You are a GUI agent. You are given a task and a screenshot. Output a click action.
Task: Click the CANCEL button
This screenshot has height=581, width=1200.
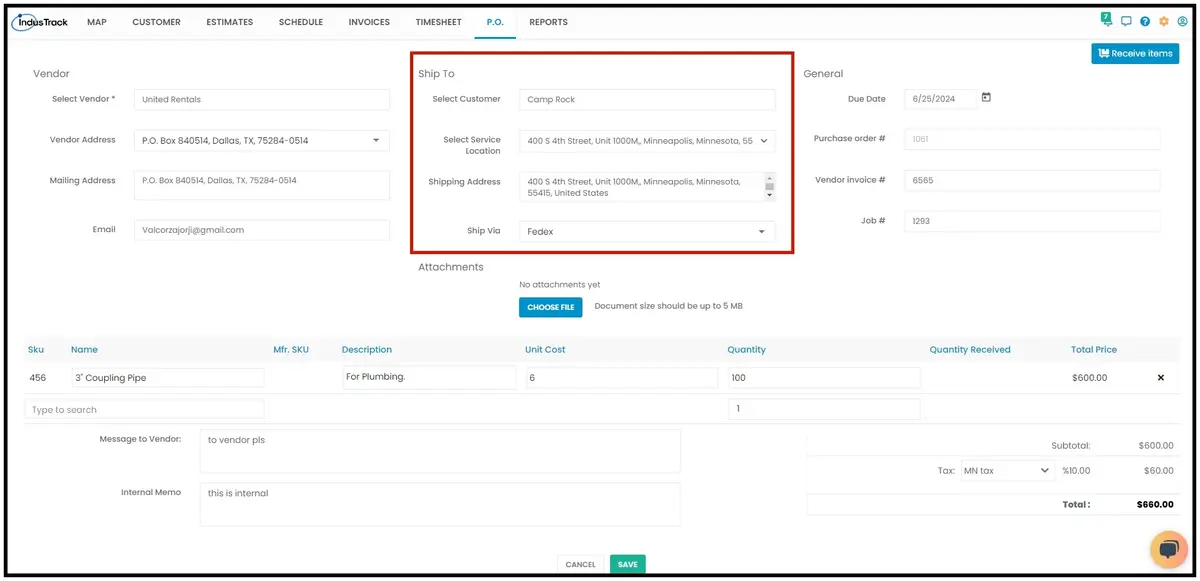tap(580, 564)
